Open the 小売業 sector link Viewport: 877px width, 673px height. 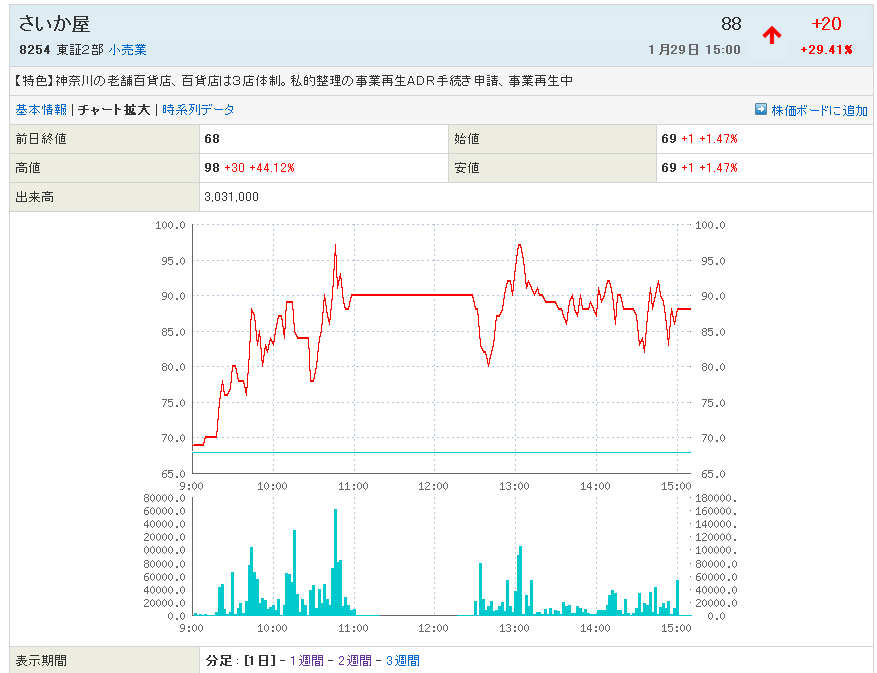click(128, 49)
